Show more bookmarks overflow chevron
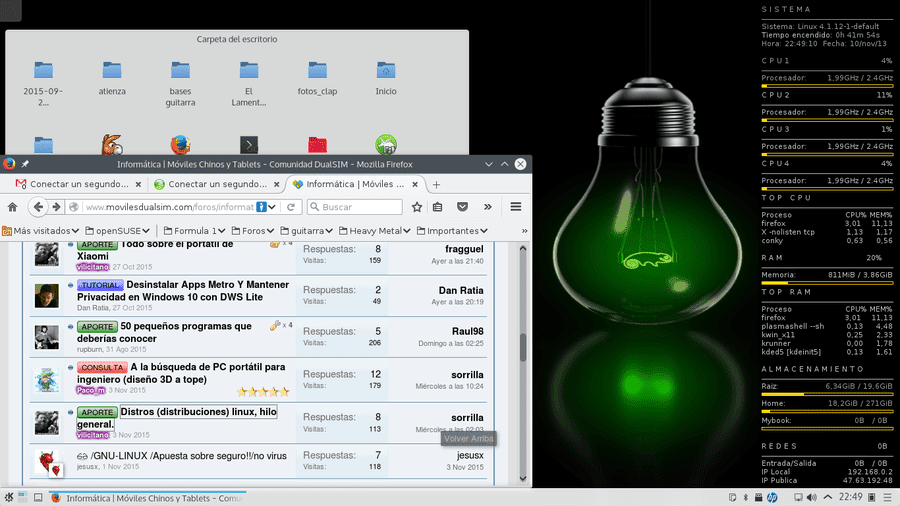 click(524, 231)
